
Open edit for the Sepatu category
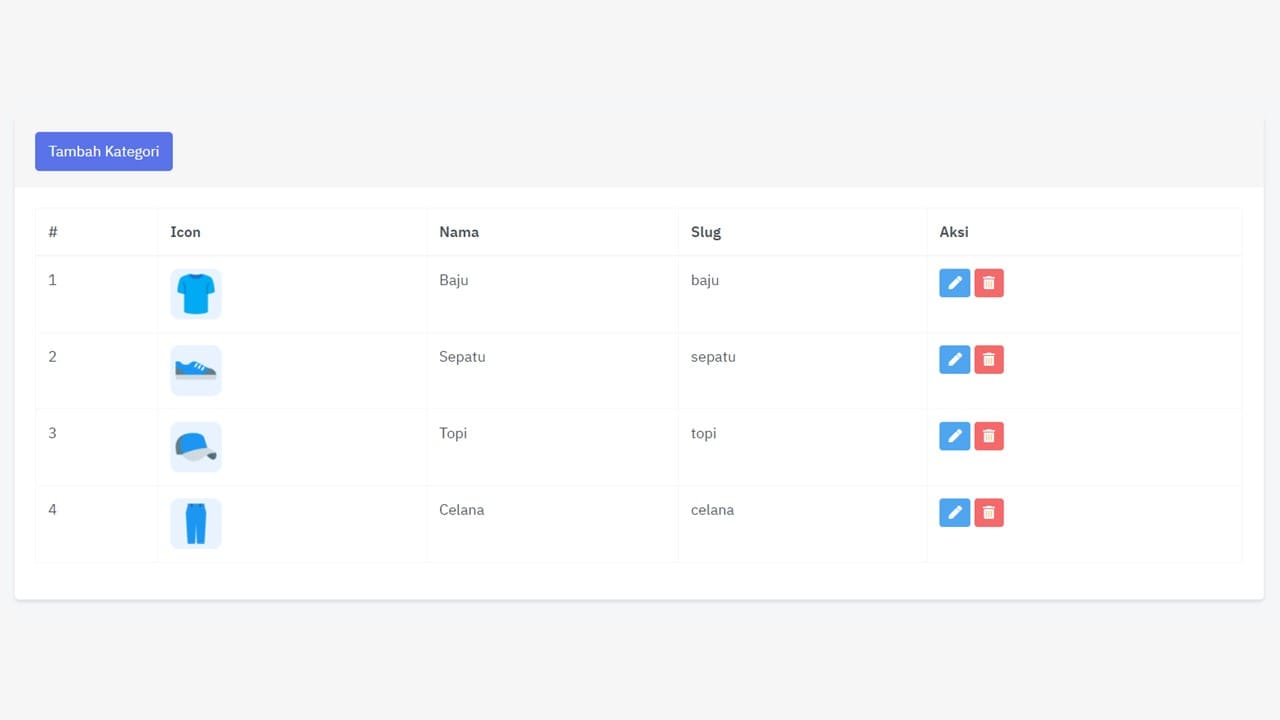pos(954,360)
